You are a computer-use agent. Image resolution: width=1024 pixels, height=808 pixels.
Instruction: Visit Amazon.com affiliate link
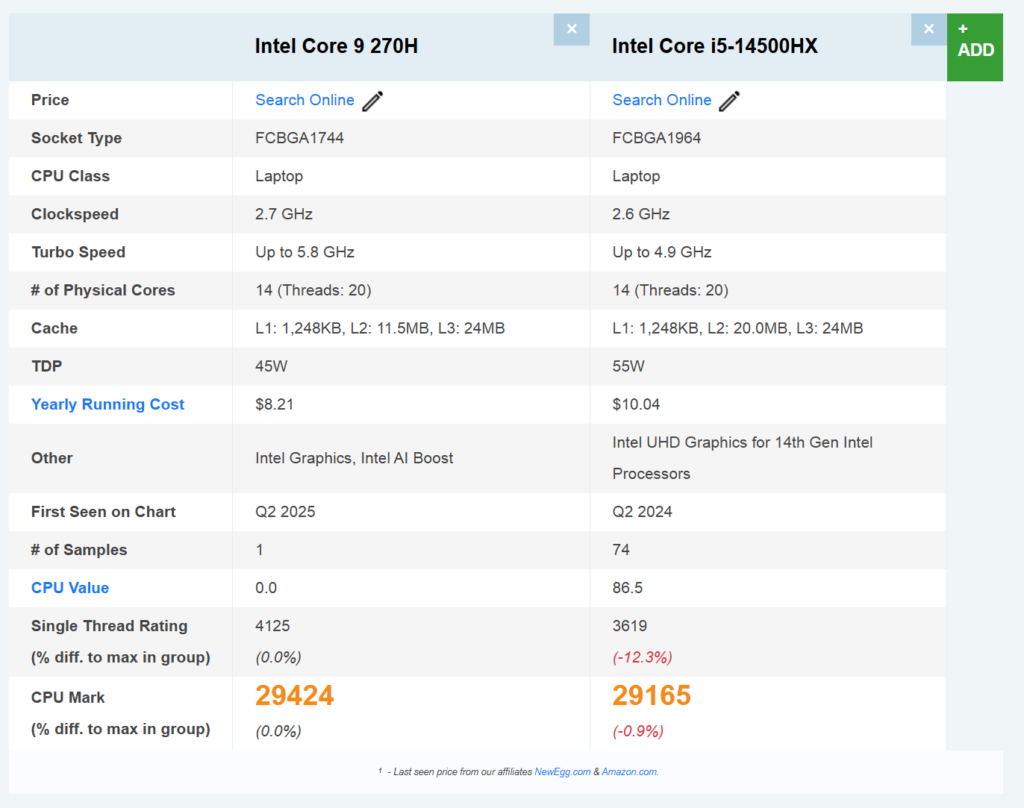(630, 772)
